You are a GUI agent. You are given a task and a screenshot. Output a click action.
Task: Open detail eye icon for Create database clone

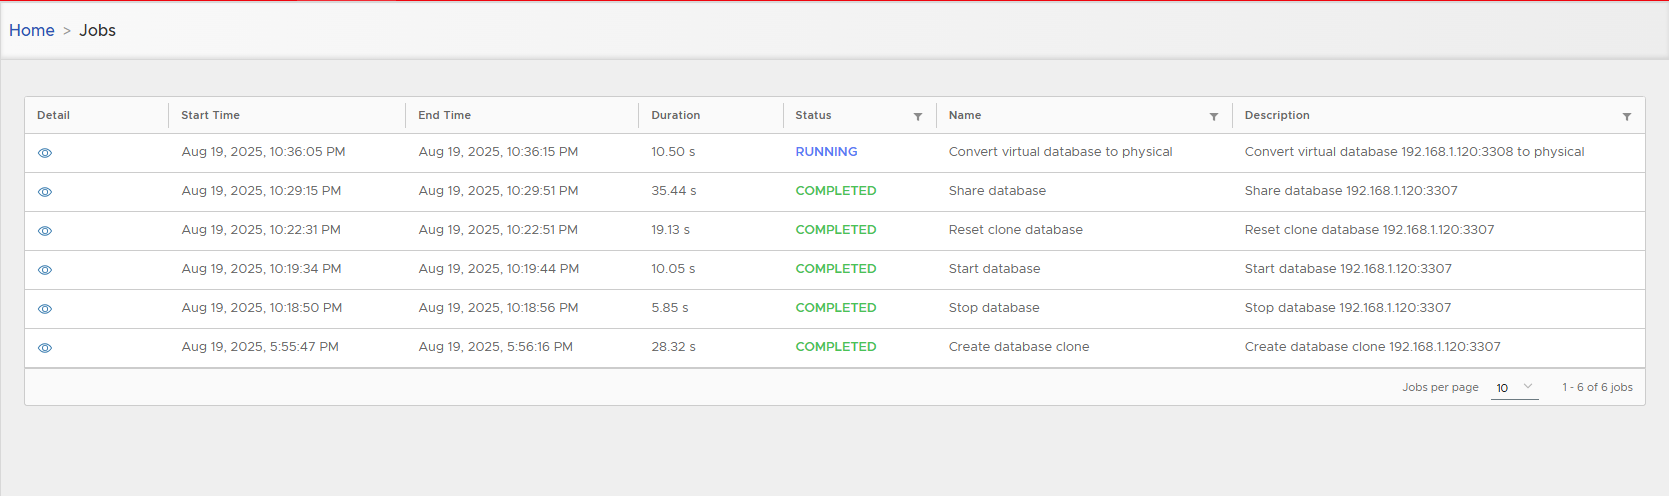45,348
